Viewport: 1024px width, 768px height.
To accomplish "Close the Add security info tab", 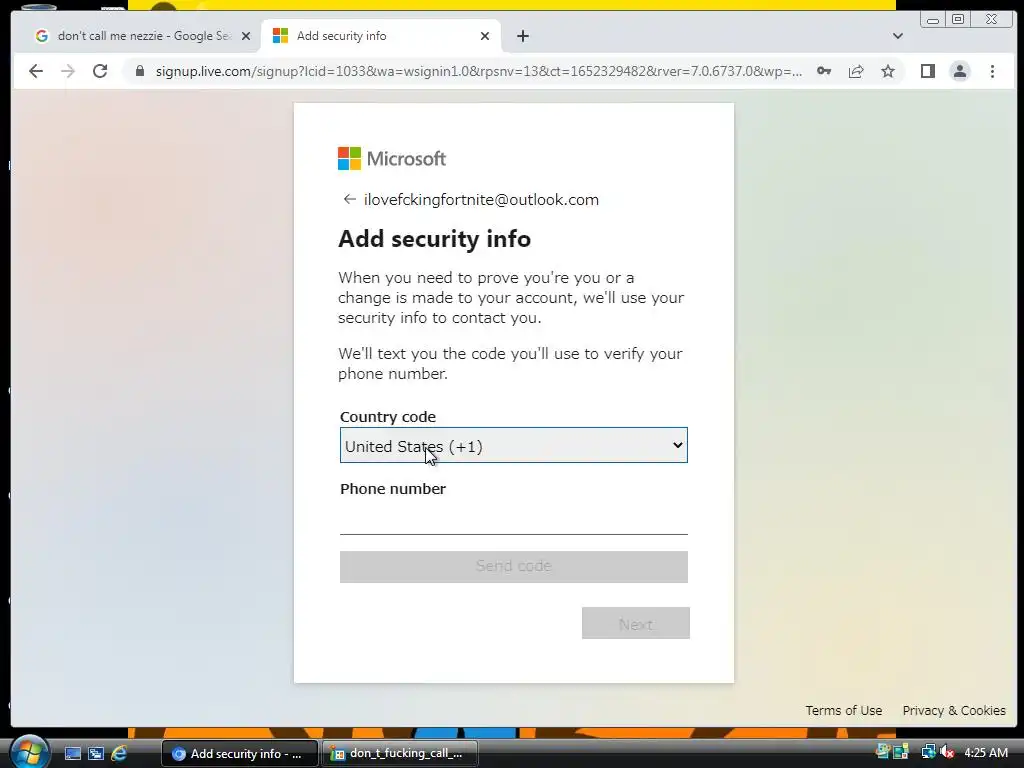I will pos(485,36).
